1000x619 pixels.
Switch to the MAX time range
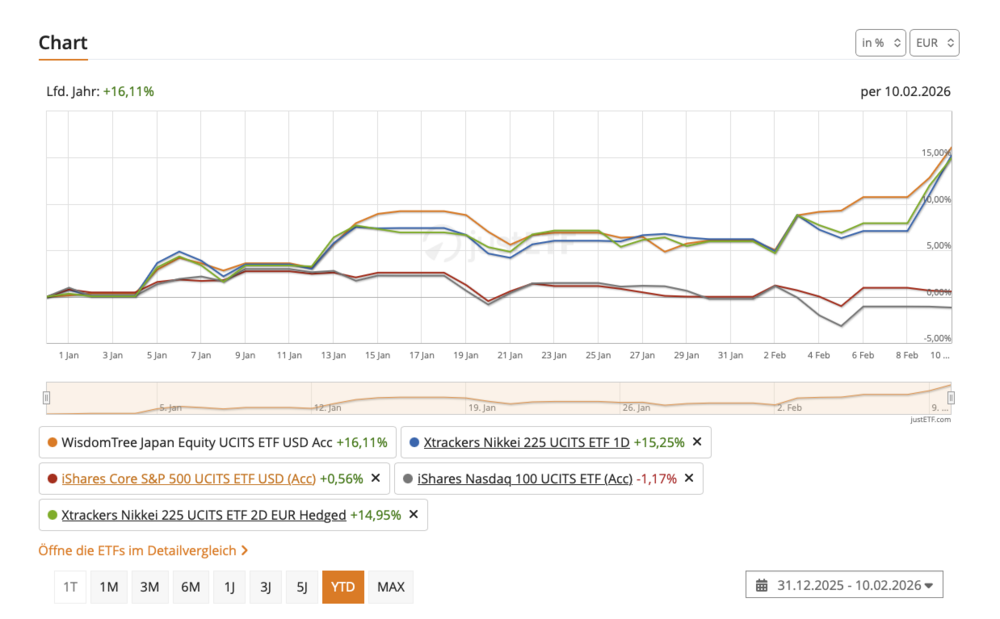click(391, 587)
